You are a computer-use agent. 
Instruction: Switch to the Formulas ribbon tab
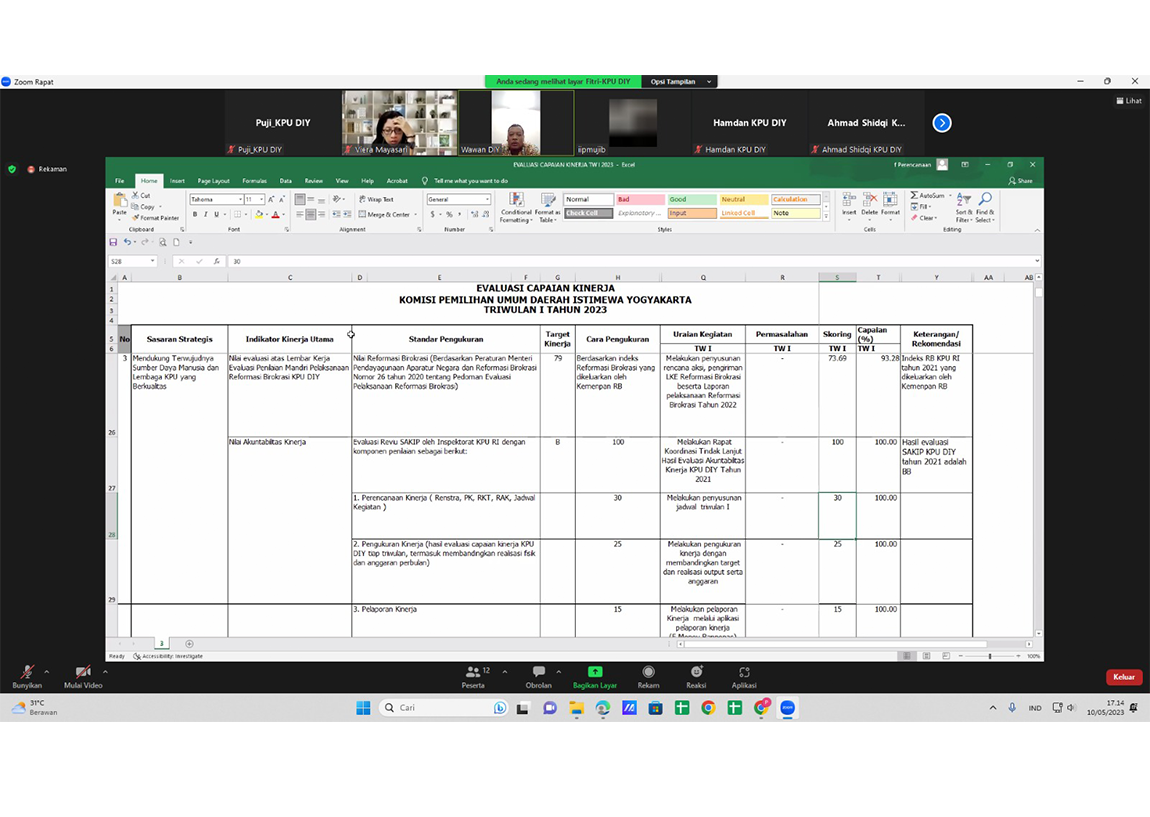(x=254, y=181)
